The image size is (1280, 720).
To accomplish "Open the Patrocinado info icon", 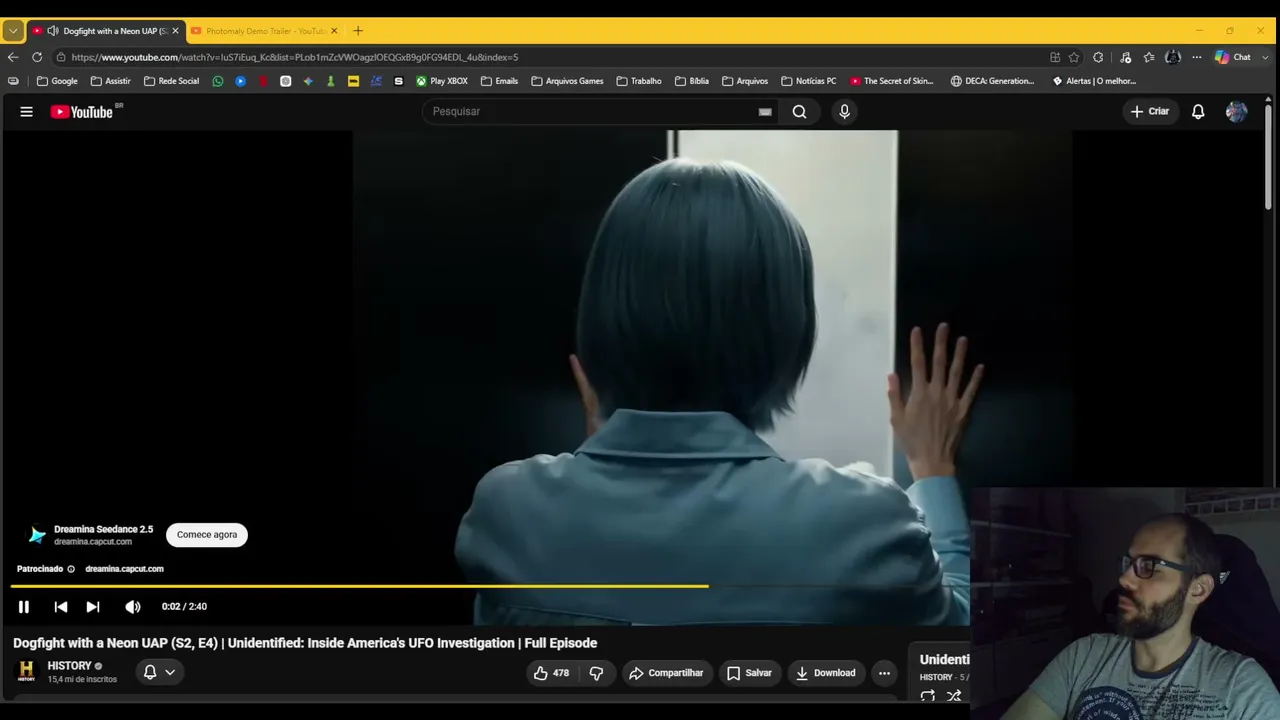I will [71, 569].
